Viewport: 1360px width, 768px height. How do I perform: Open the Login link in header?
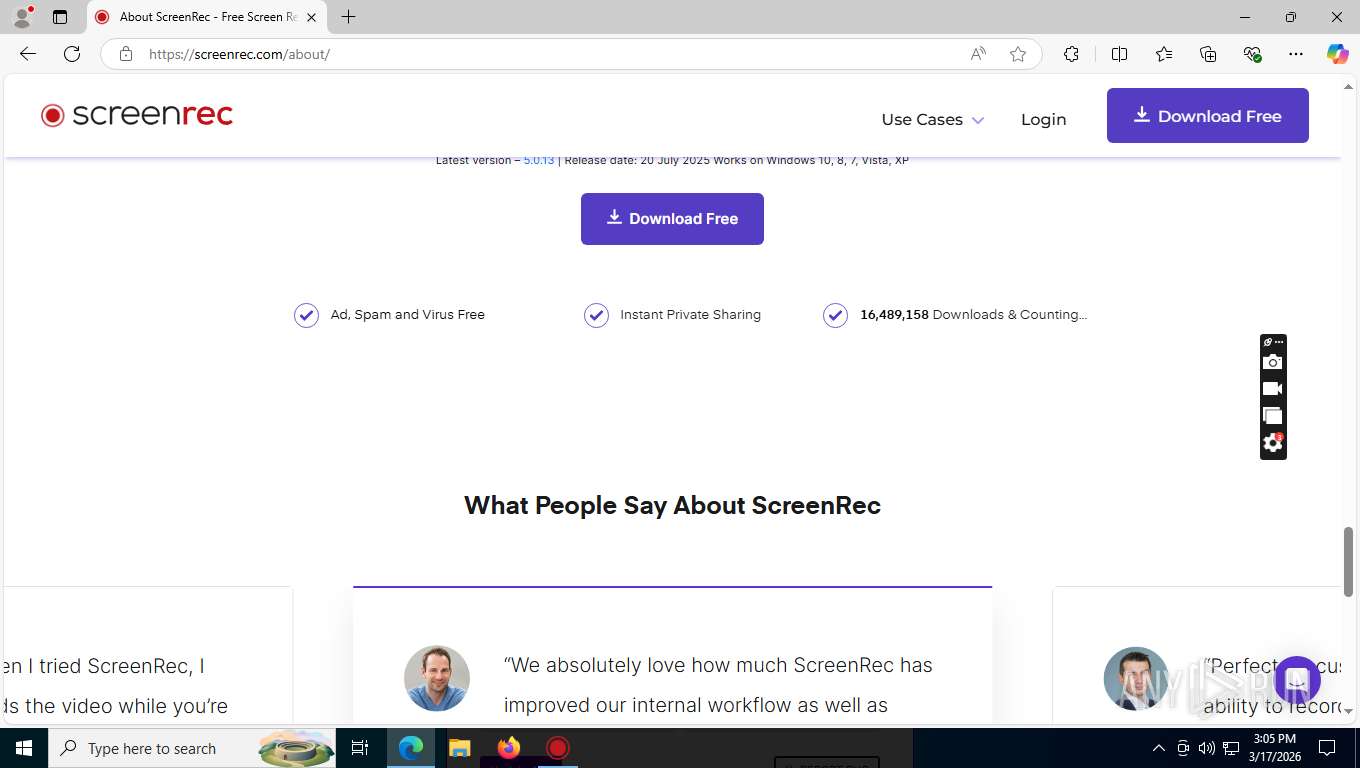click(1043, 119)
